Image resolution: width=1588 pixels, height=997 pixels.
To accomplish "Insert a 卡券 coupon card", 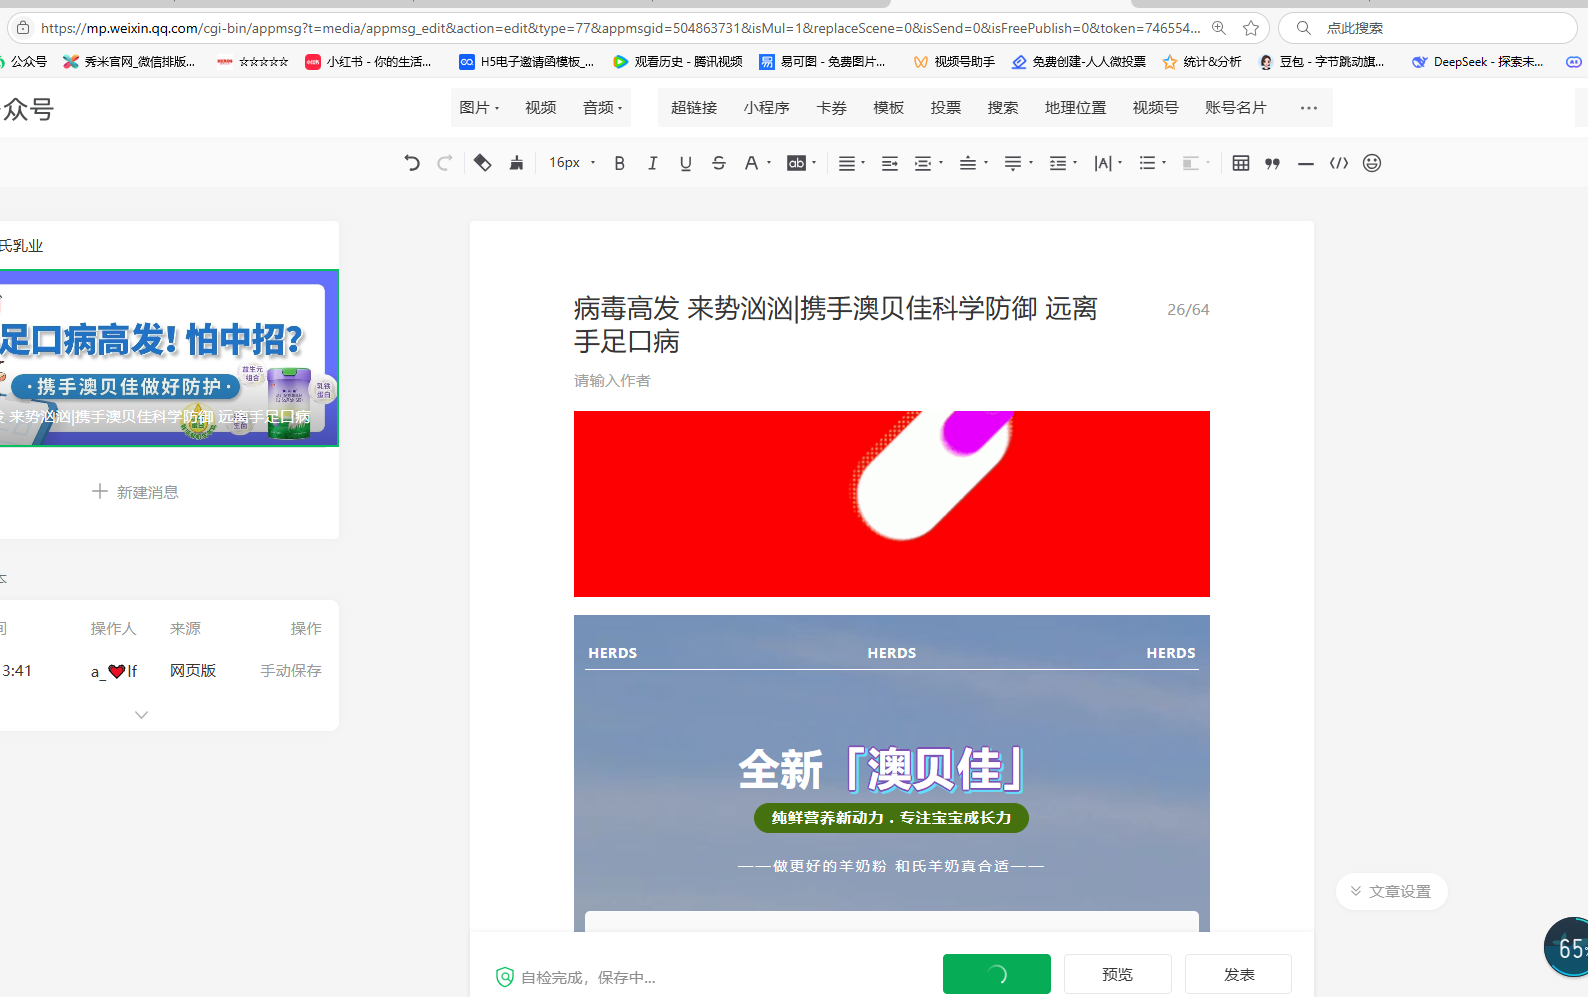I will pyautogui.click(x=832, y=108).
